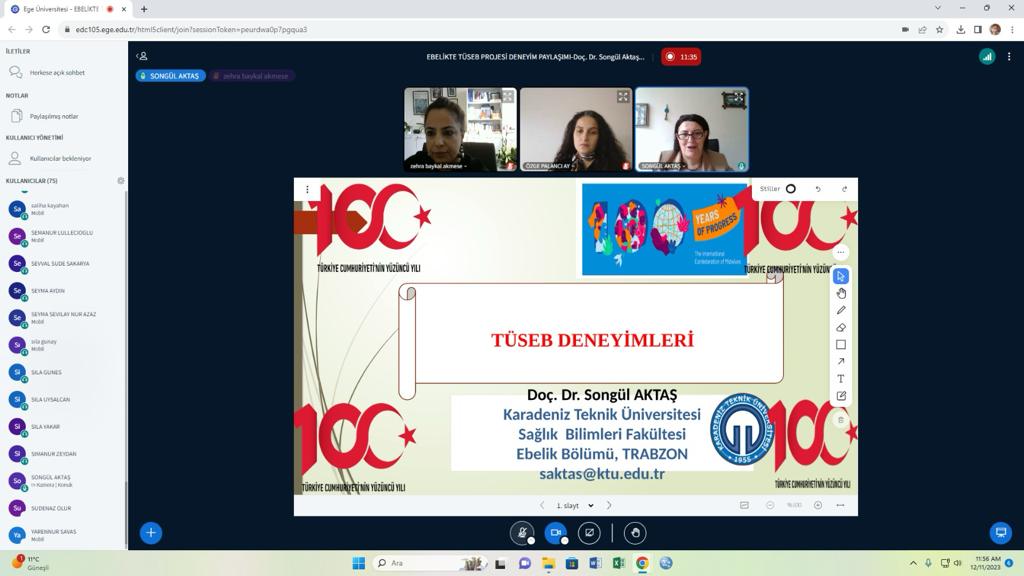
Task: Click fit-to-width icon in slide bar
Action: coord(840,505)
